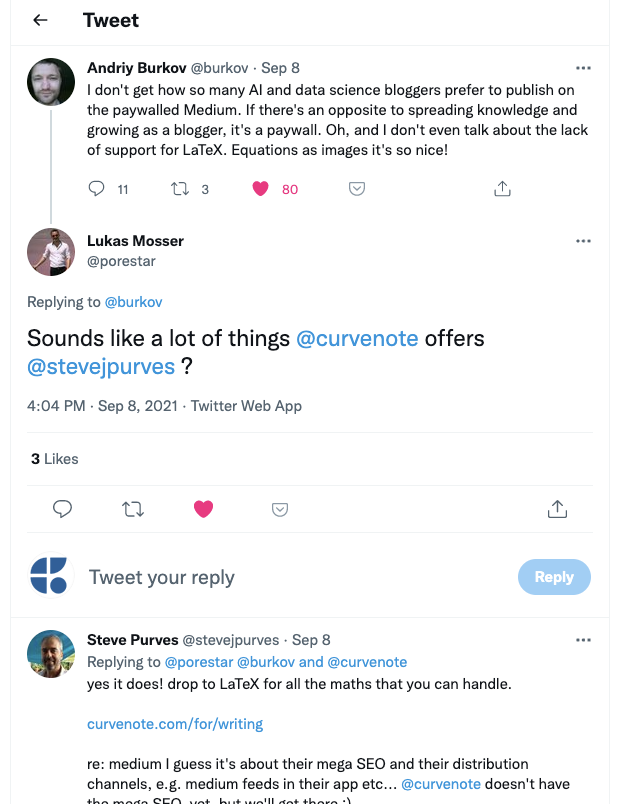Image resolution: width=621 pixels, height=804 pixels.
Task: Open more options on Lukas Mosser's tweet
Action: pos(584,241)
